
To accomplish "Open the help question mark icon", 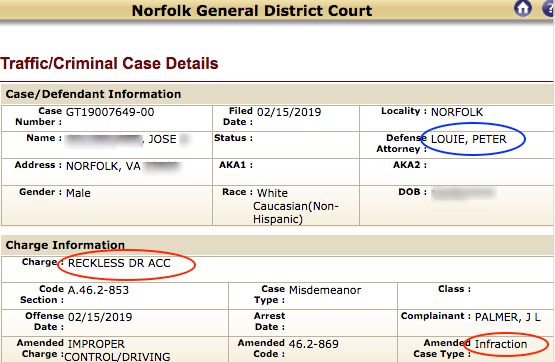I will (x=549, y=7).
